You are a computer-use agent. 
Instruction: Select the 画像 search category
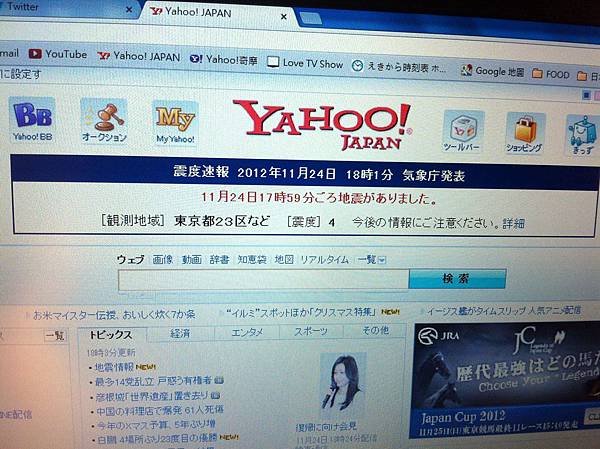click(163, 260)
